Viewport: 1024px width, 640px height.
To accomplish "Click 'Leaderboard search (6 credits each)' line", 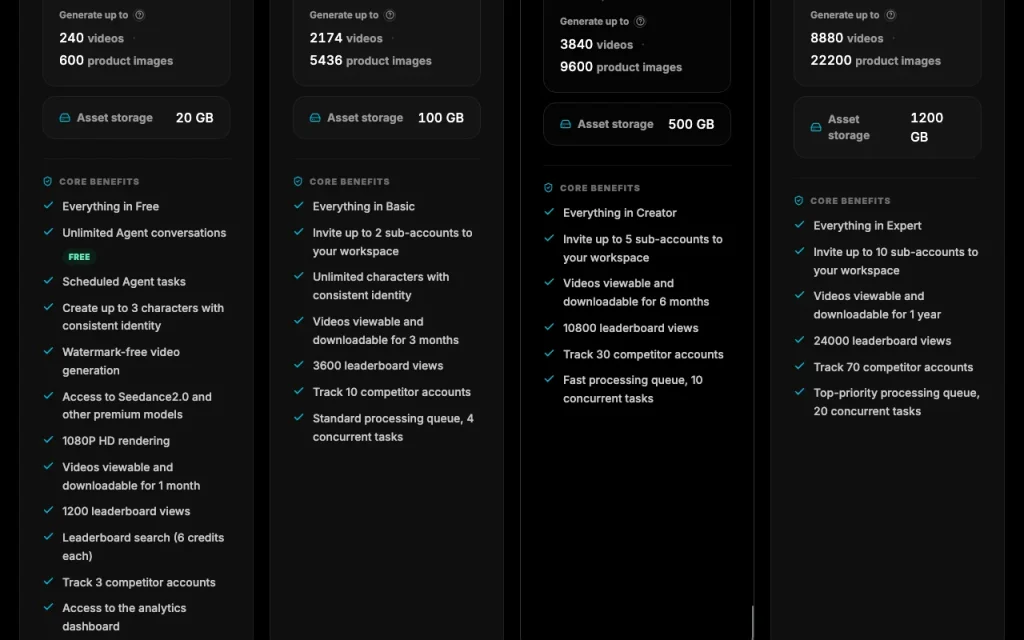I will (143, 547).
